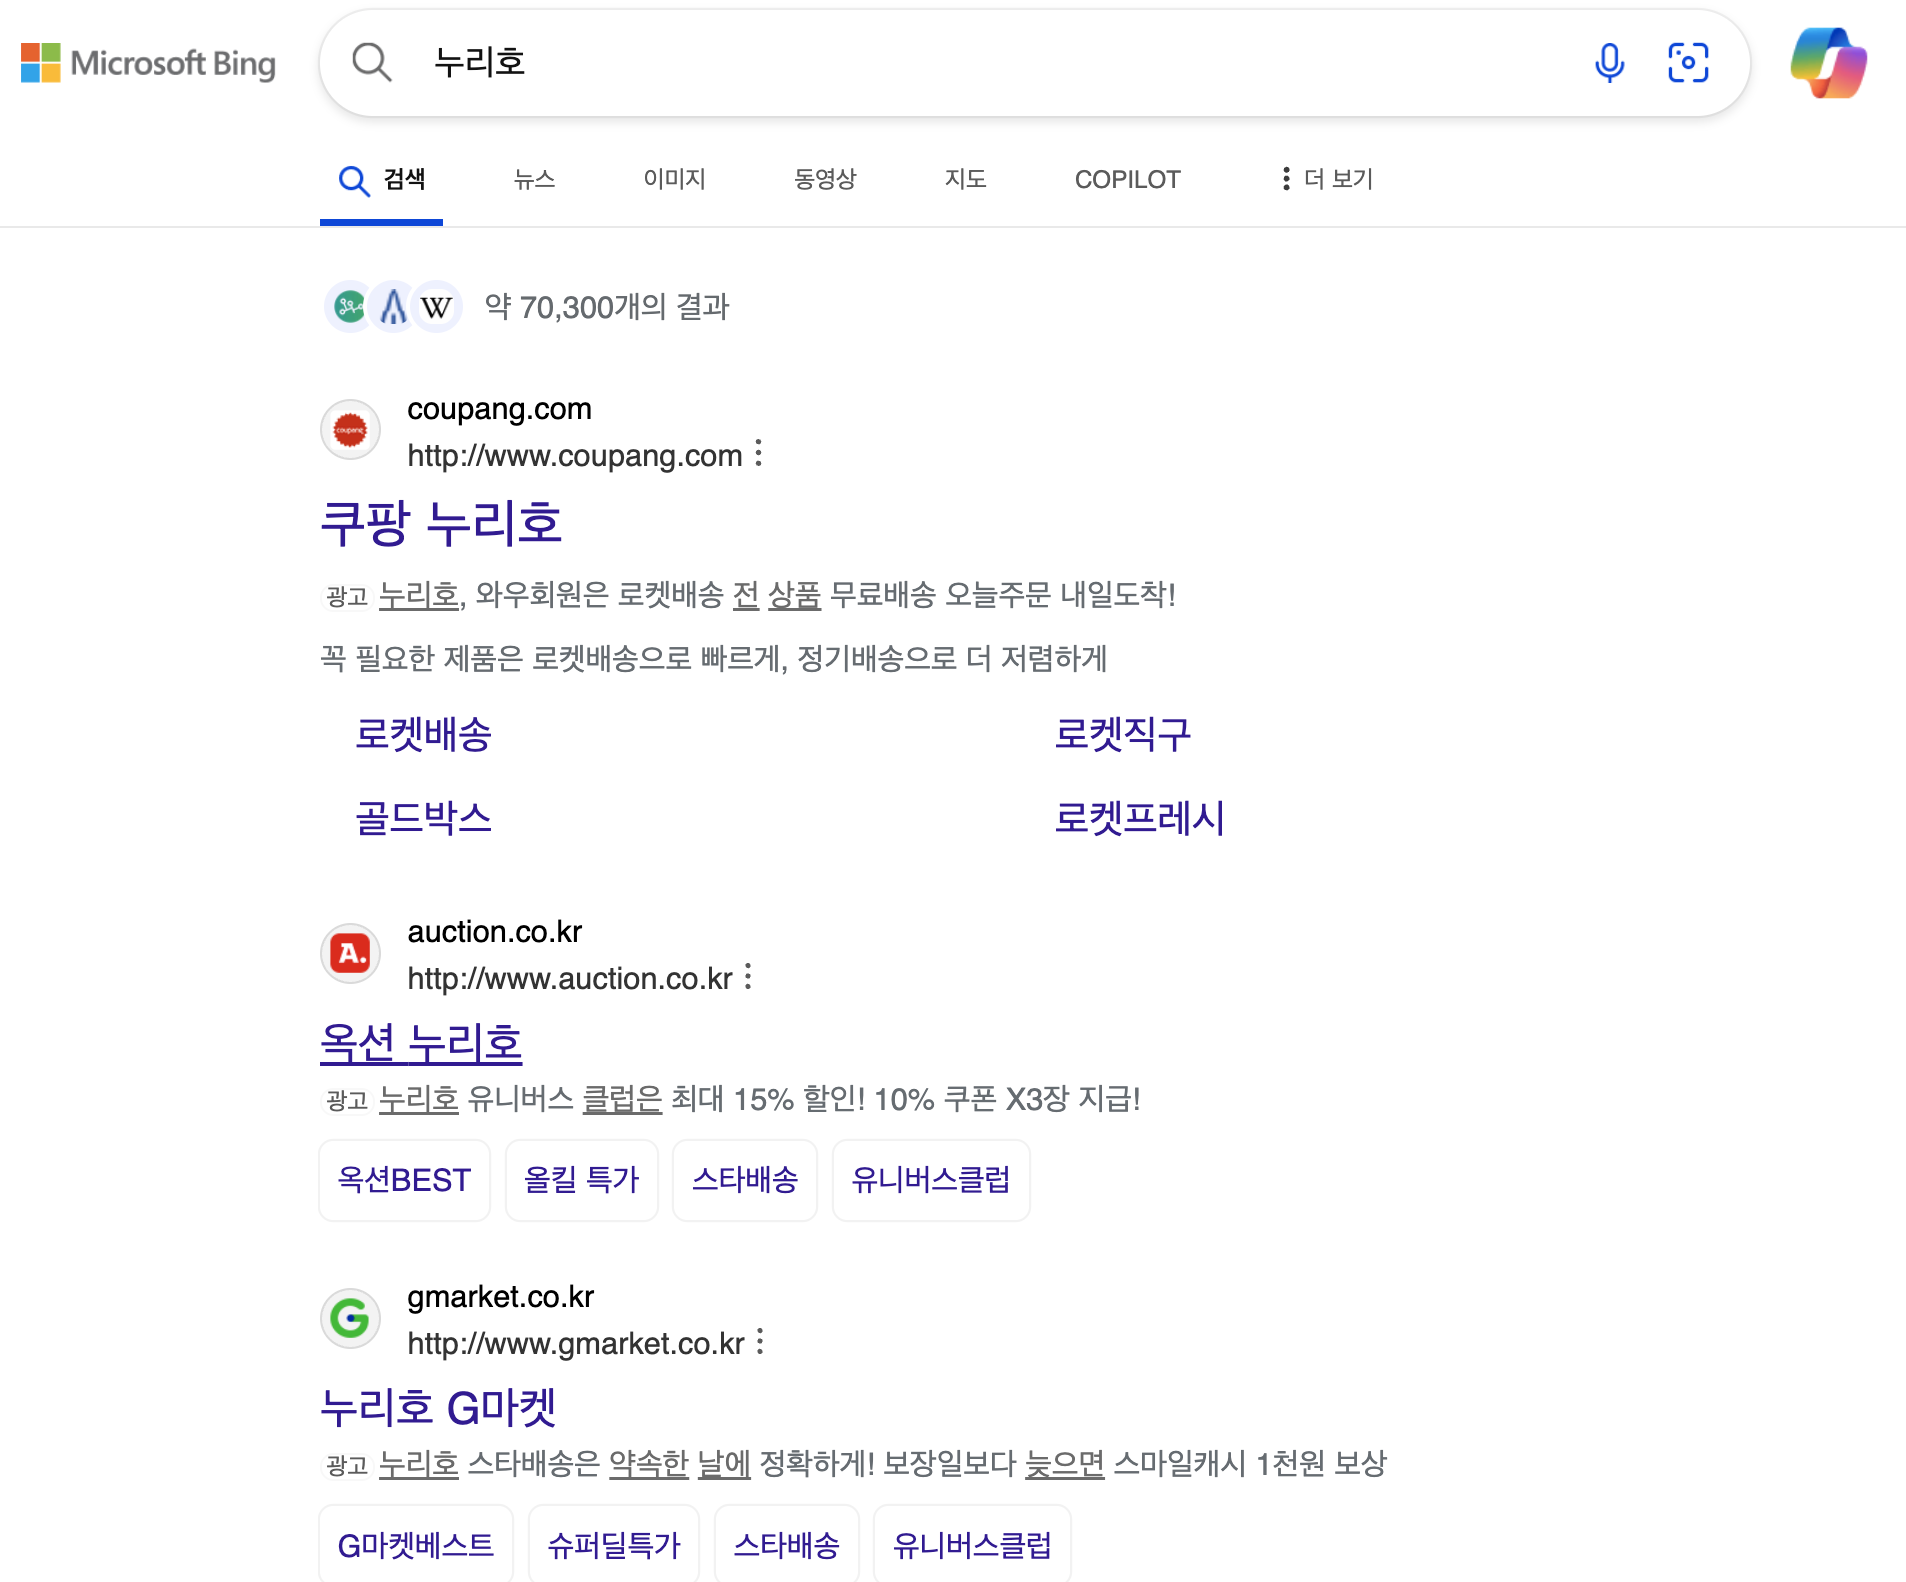Start voice search with the microphone icon
The image size is (1906, 1582).
pos(1609,63)
